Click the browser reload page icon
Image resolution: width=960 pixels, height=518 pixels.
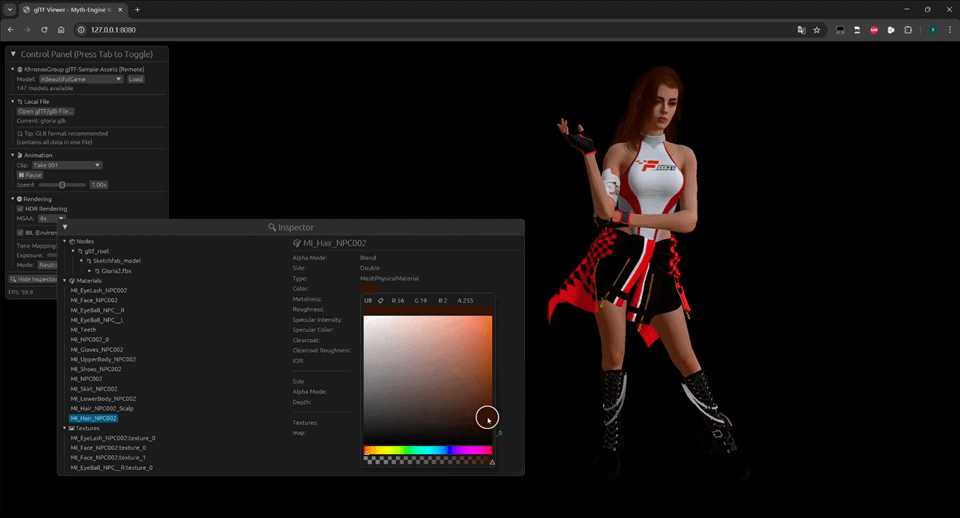(x=44, y=30)
